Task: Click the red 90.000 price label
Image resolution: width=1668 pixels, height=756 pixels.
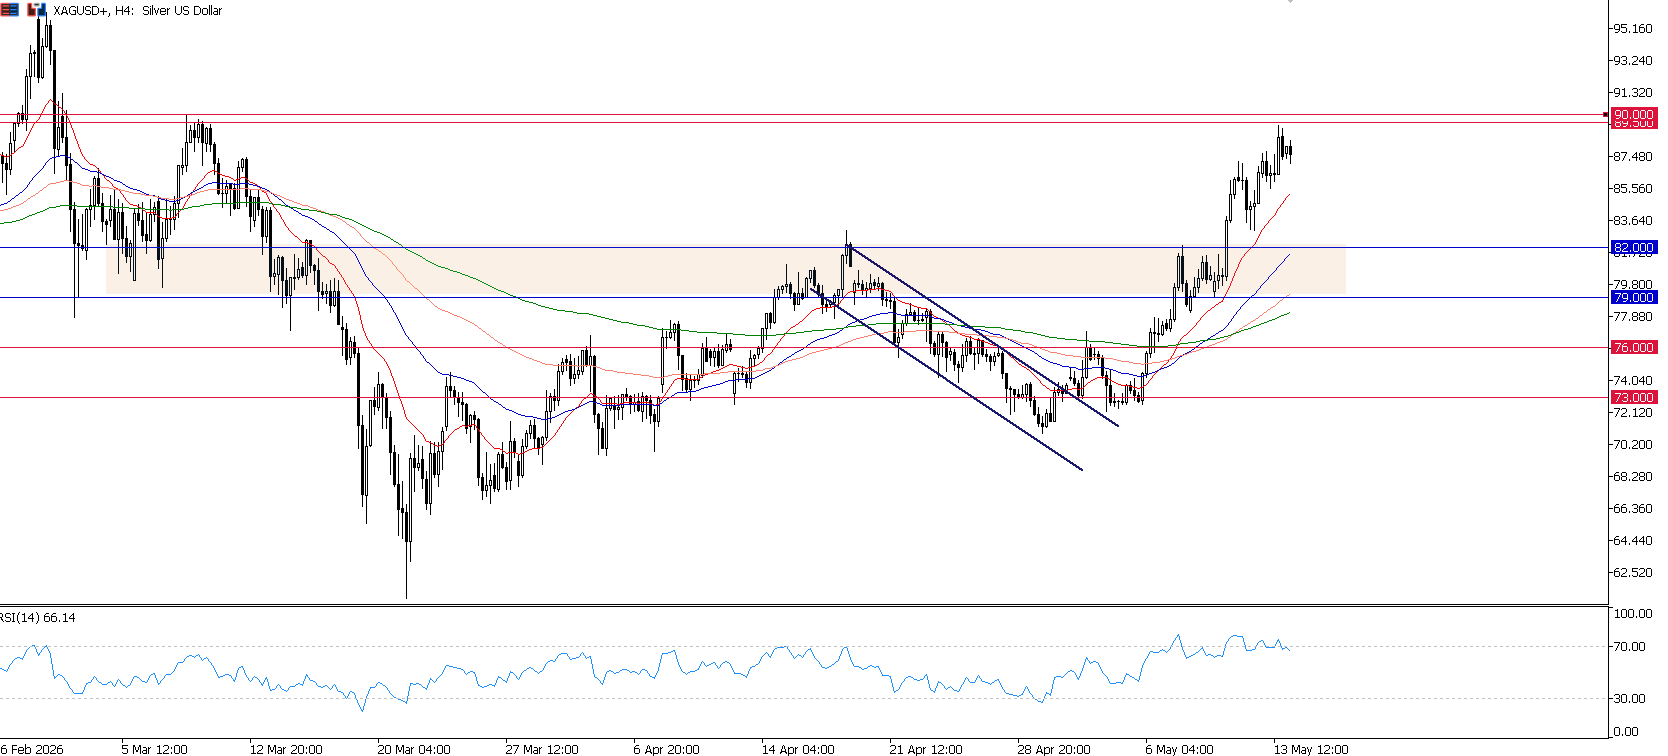Action: pos(1633,115)
